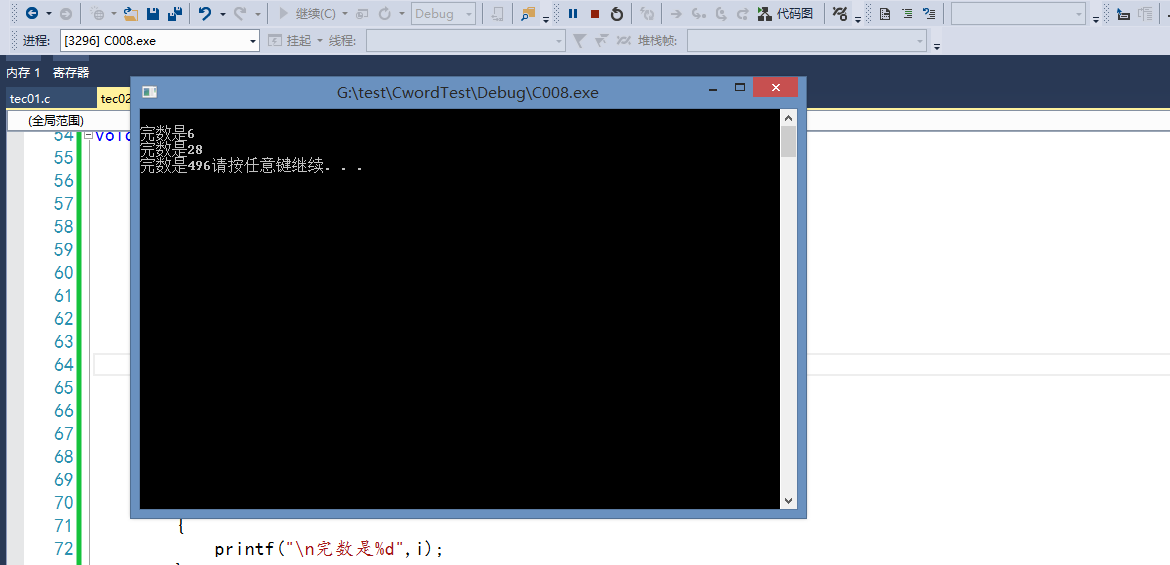Click the console scrollbar up arrow
This screenshot has width=1170, height=565.
tap(788, 117)
